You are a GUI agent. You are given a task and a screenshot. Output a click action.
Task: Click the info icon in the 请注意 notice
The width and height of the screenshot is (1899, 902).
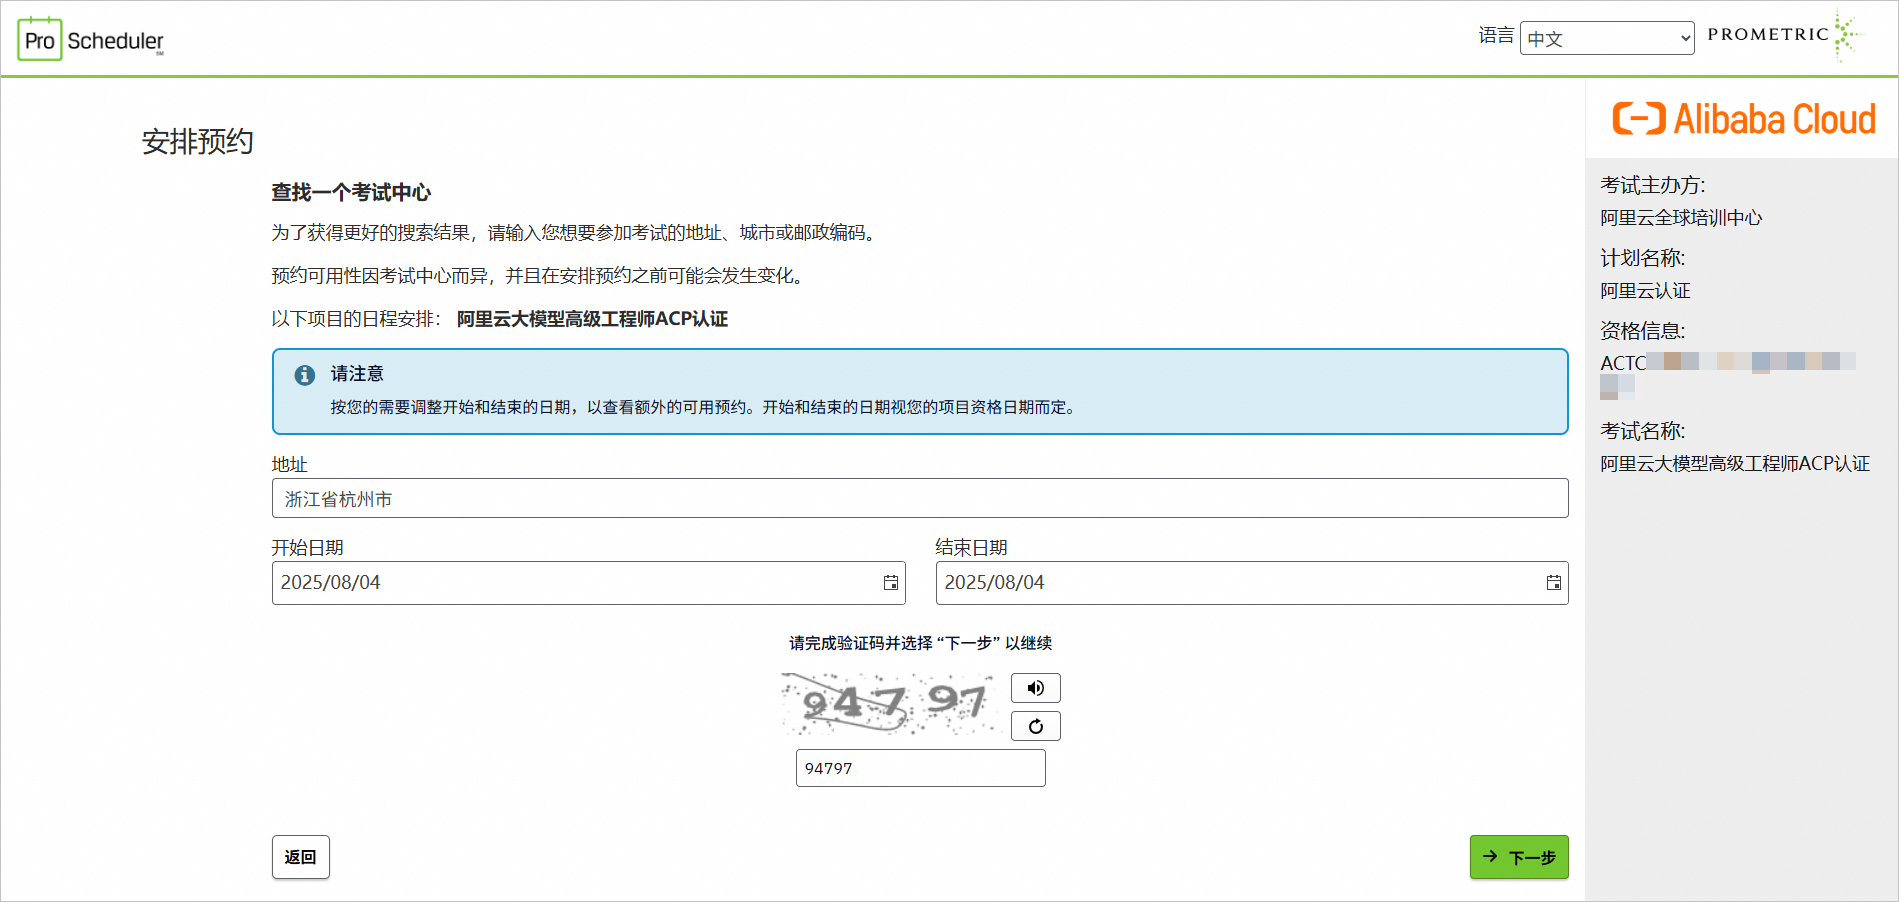coord(305,375)
